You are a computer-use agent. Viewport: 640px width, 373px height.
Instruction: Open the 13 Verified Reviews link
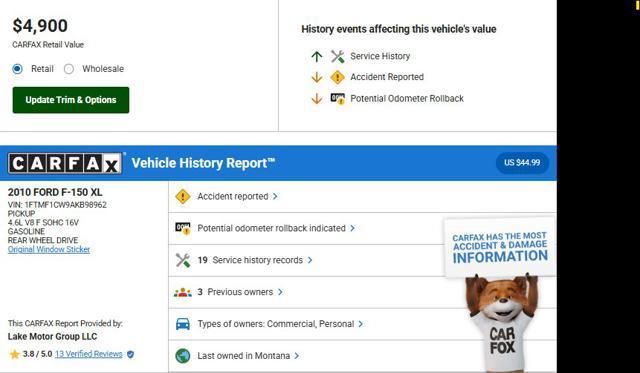pyautogui.click(x=89, y=354)
